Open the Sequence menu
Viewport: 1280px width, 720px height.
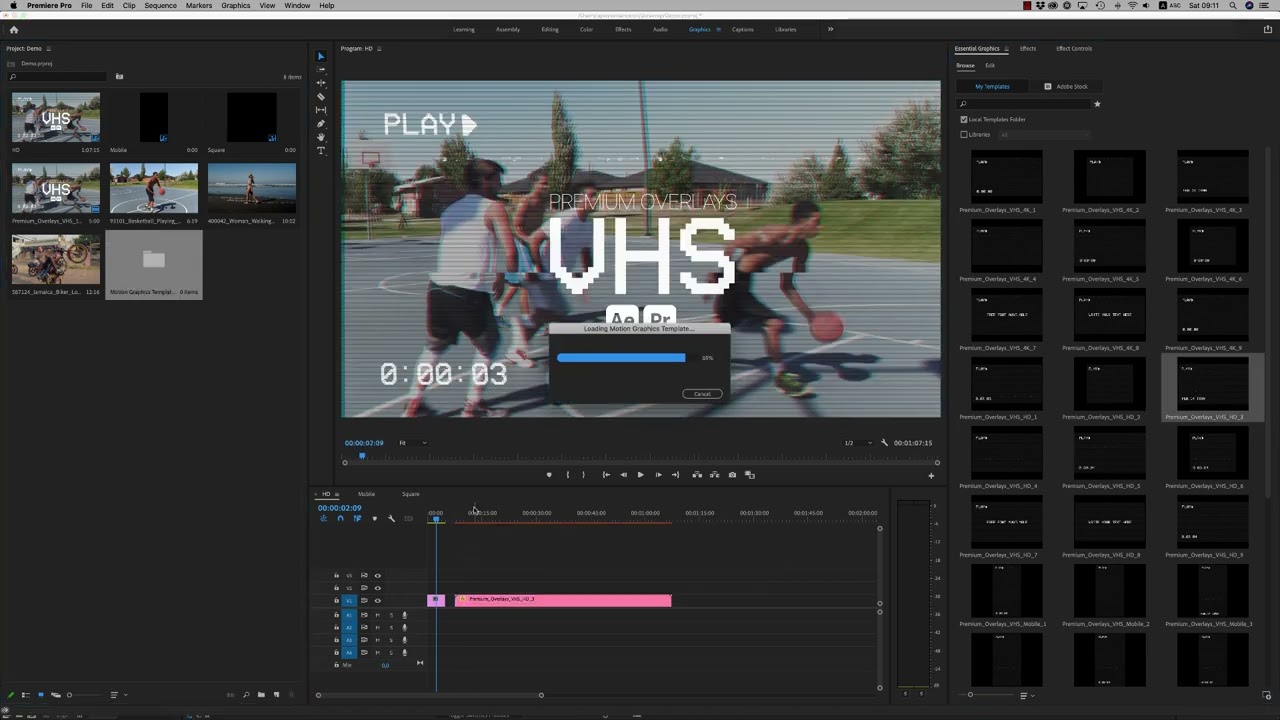[160, 5]
